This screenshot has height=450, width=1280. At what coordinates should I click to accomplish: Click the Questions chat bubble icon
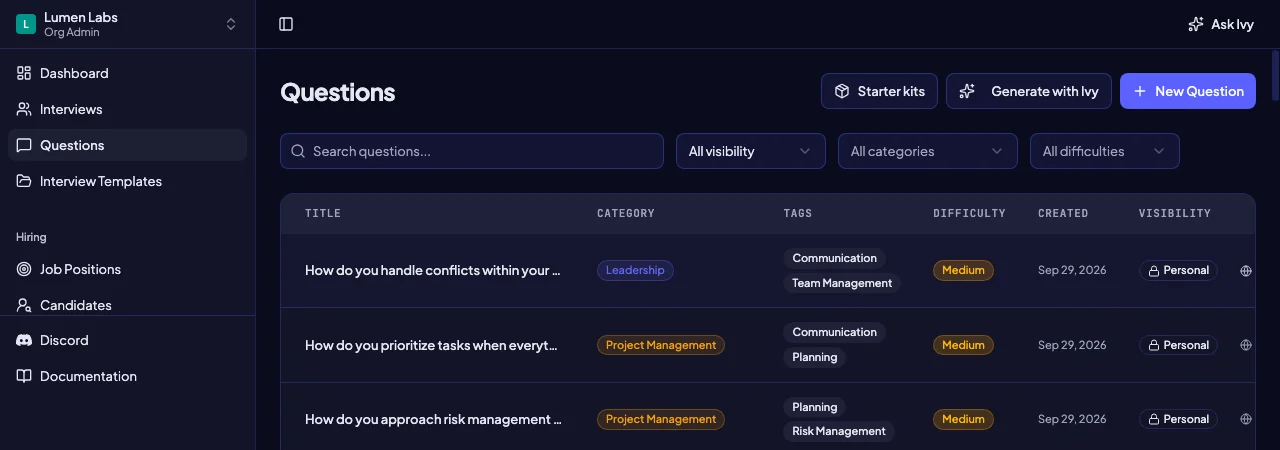pos(24,145)
